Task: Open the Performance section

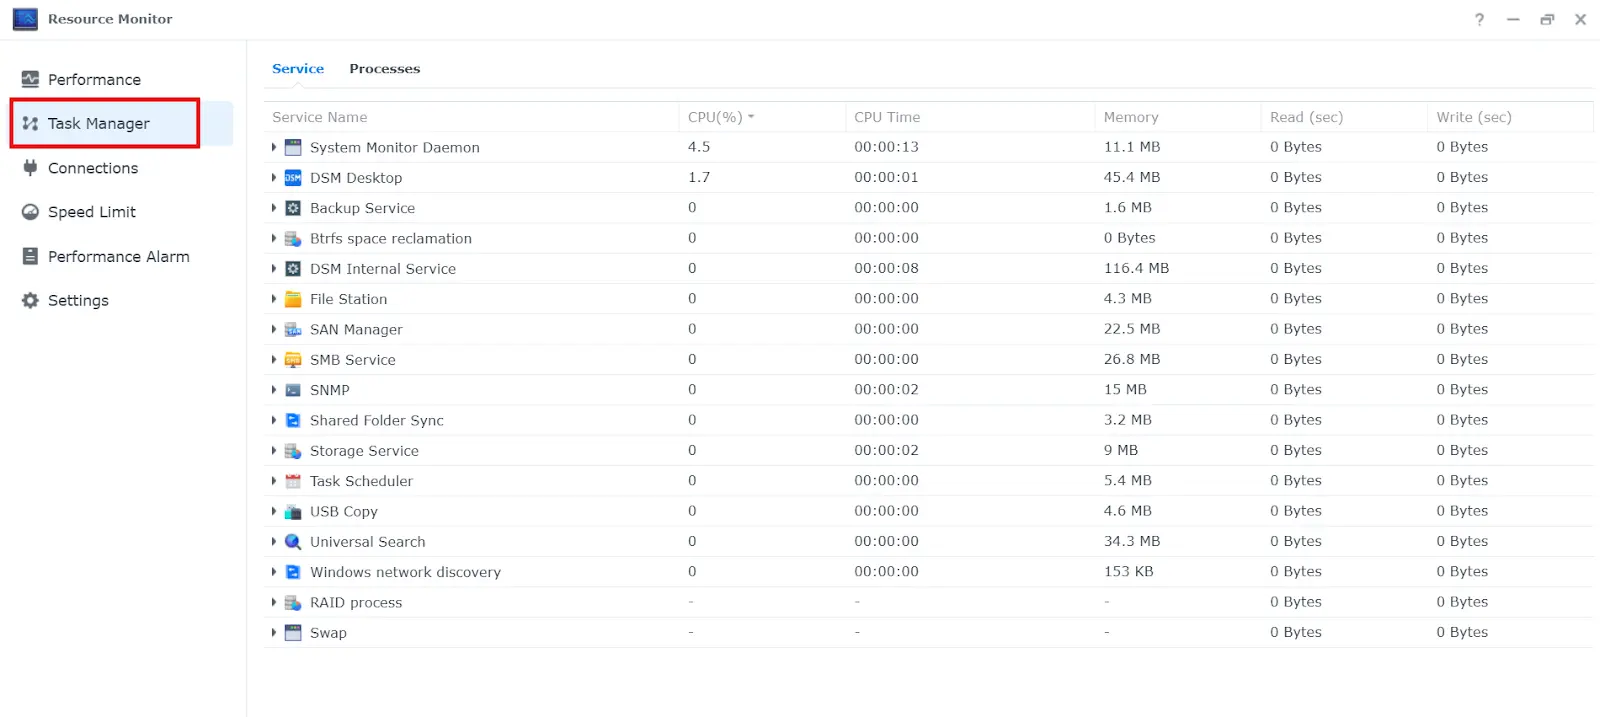Action: (x=122, y=79)
